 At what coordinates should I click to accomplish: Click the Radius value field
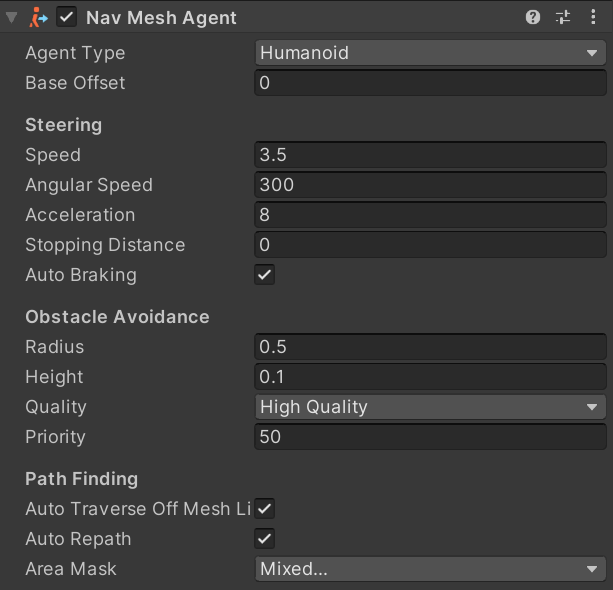coord(430,347)
